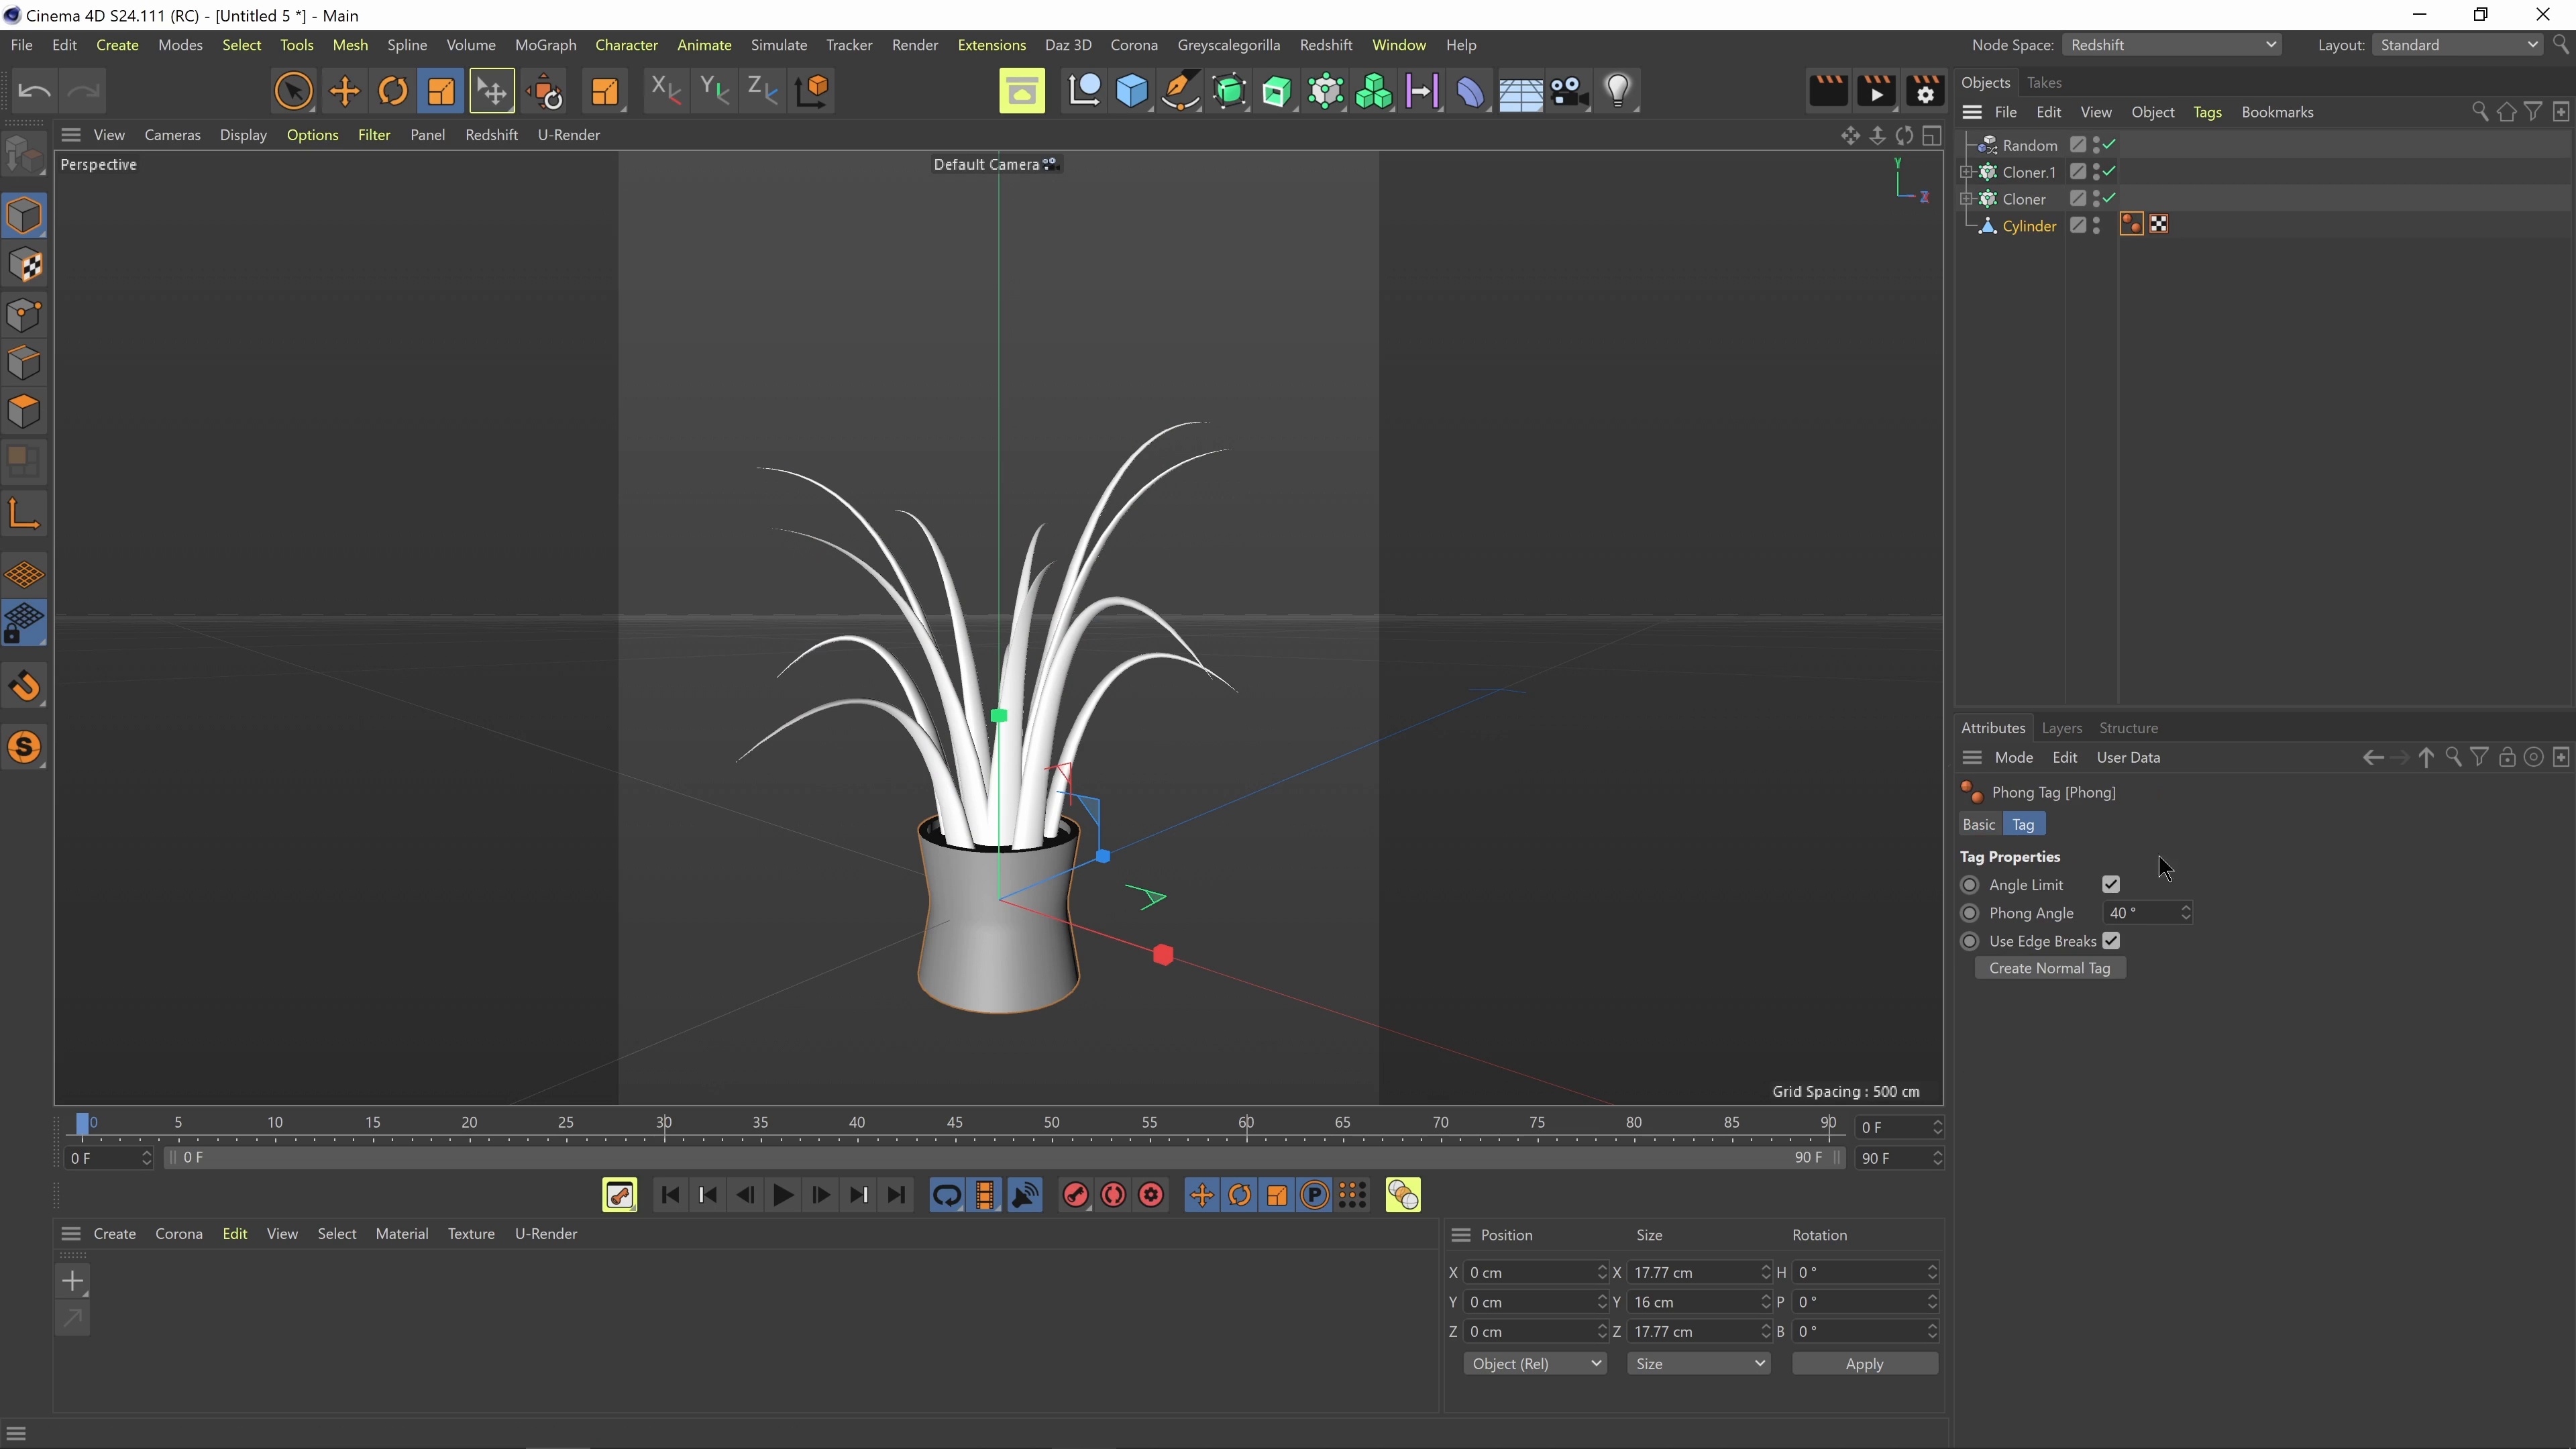This screenshot has width=2576, height=1449.
Task: Click Position X stepper arrows
Action: tap(1601, 1273)
